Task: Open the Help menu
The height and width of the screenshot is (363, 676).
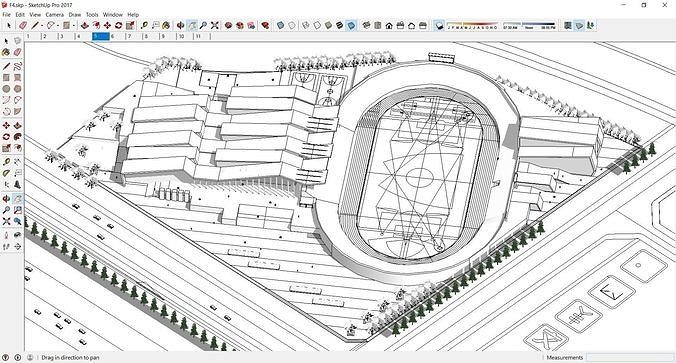Action: [x=133, y=14]
